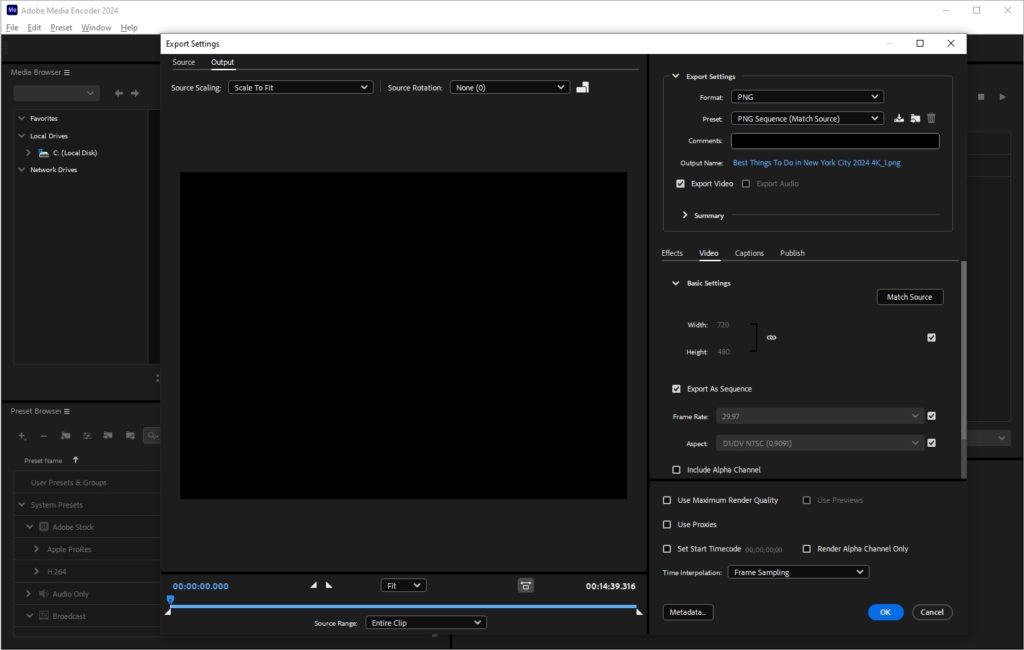Switch to the Captions tab
The height and width of the screenshot is (650, 1024).
[x=749, y=253]
